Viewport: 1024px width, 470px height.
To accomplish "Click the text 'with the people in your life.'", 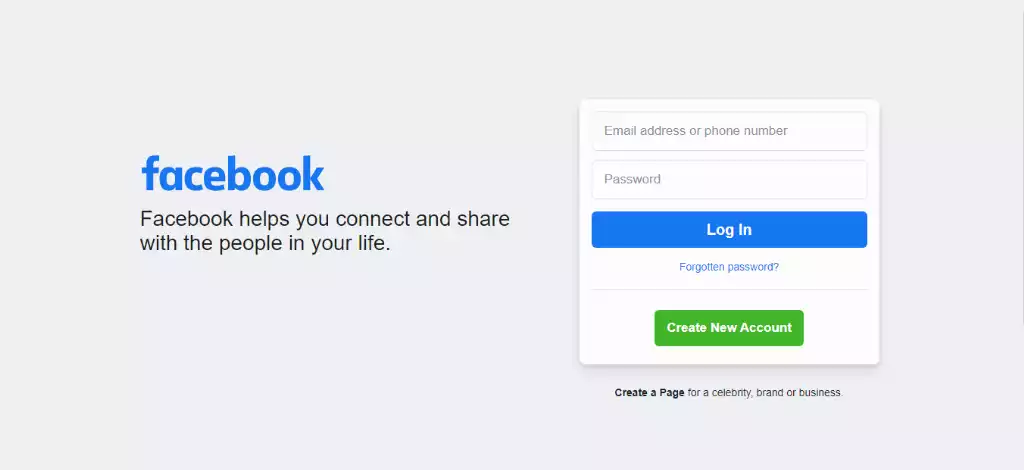I will click(265, 243).
